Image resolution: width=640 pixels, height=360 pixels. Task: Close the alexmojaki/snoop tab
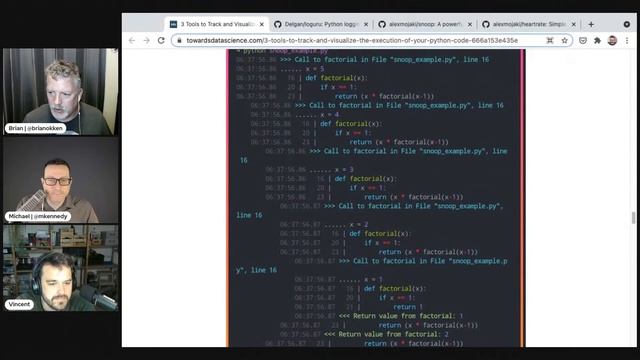(x=470, y=24)
